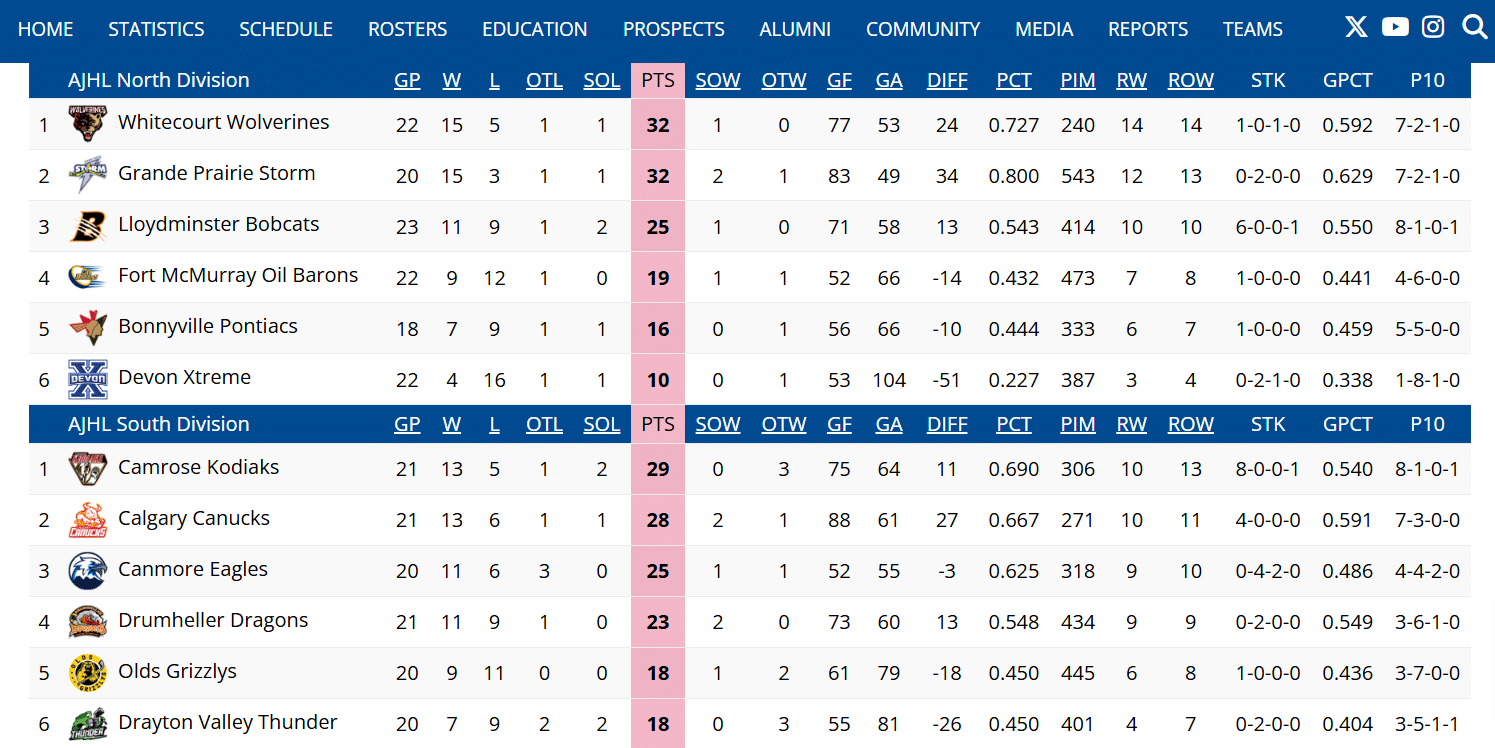Viewport: 1495px width, 748px height.
Task: Sort North Division by GP column
Action: pyautogui.click(x=407, y=80)
